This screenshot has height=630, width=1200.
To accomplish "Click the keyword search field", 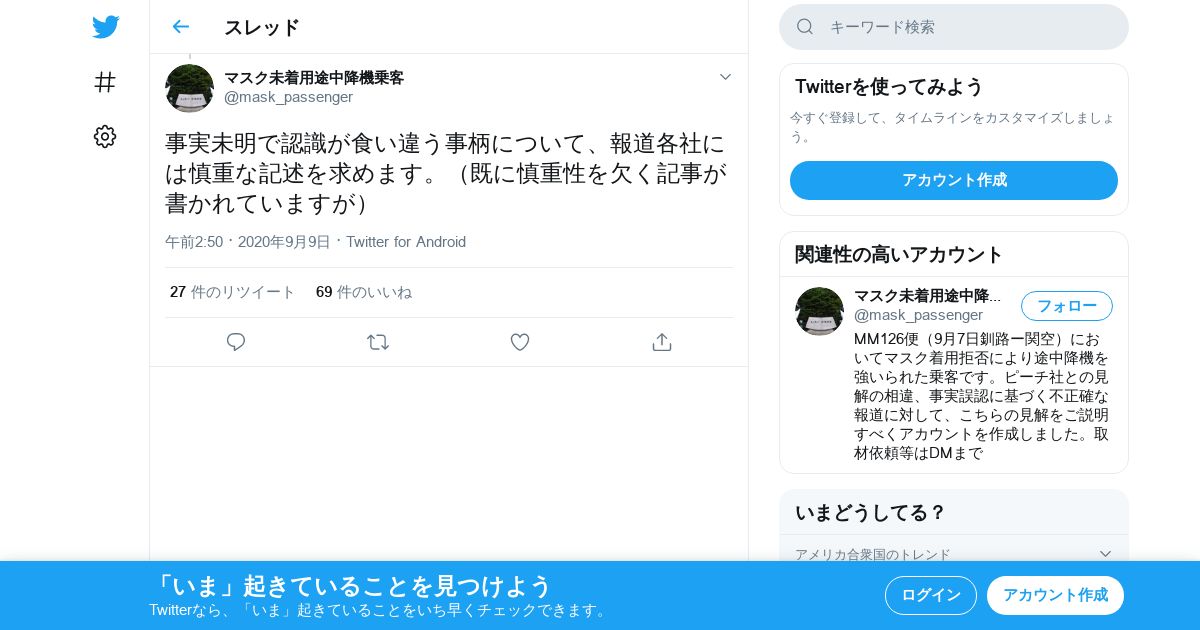I will tap(954, 27).
